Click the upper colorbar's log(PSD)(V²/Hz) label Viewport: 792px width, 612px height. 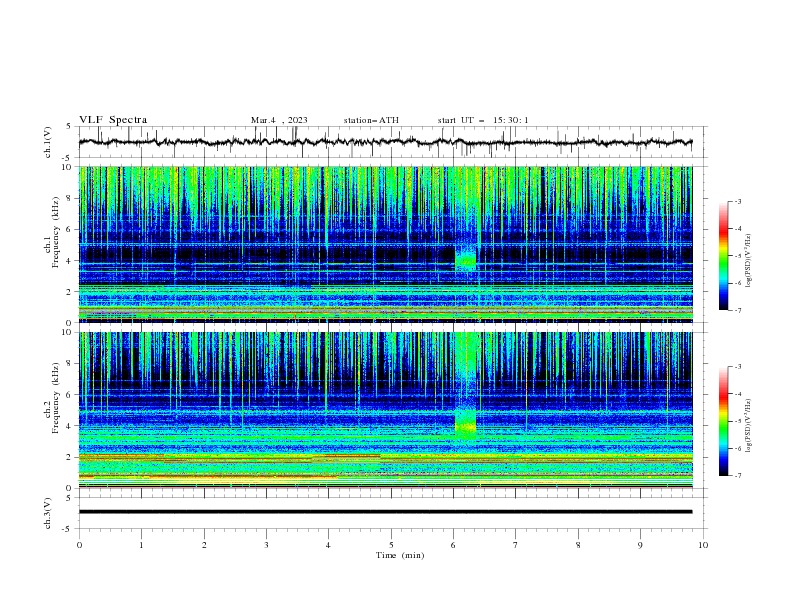749,261
